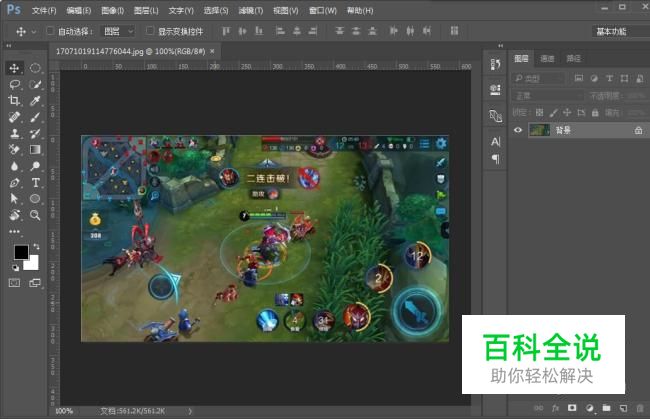Hide the 背景 layer with eye icon
The height and width of the screenshot is (419, 650).
point(518,130)
